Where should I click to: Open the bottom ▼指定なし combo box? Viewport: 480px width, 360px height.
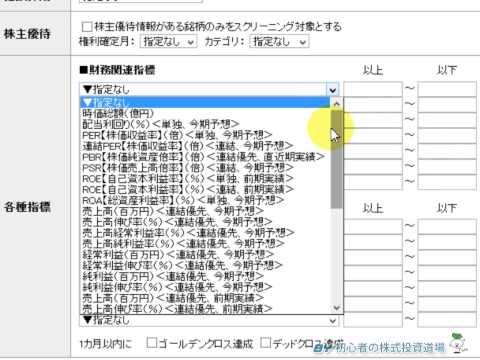click(209, 320)
